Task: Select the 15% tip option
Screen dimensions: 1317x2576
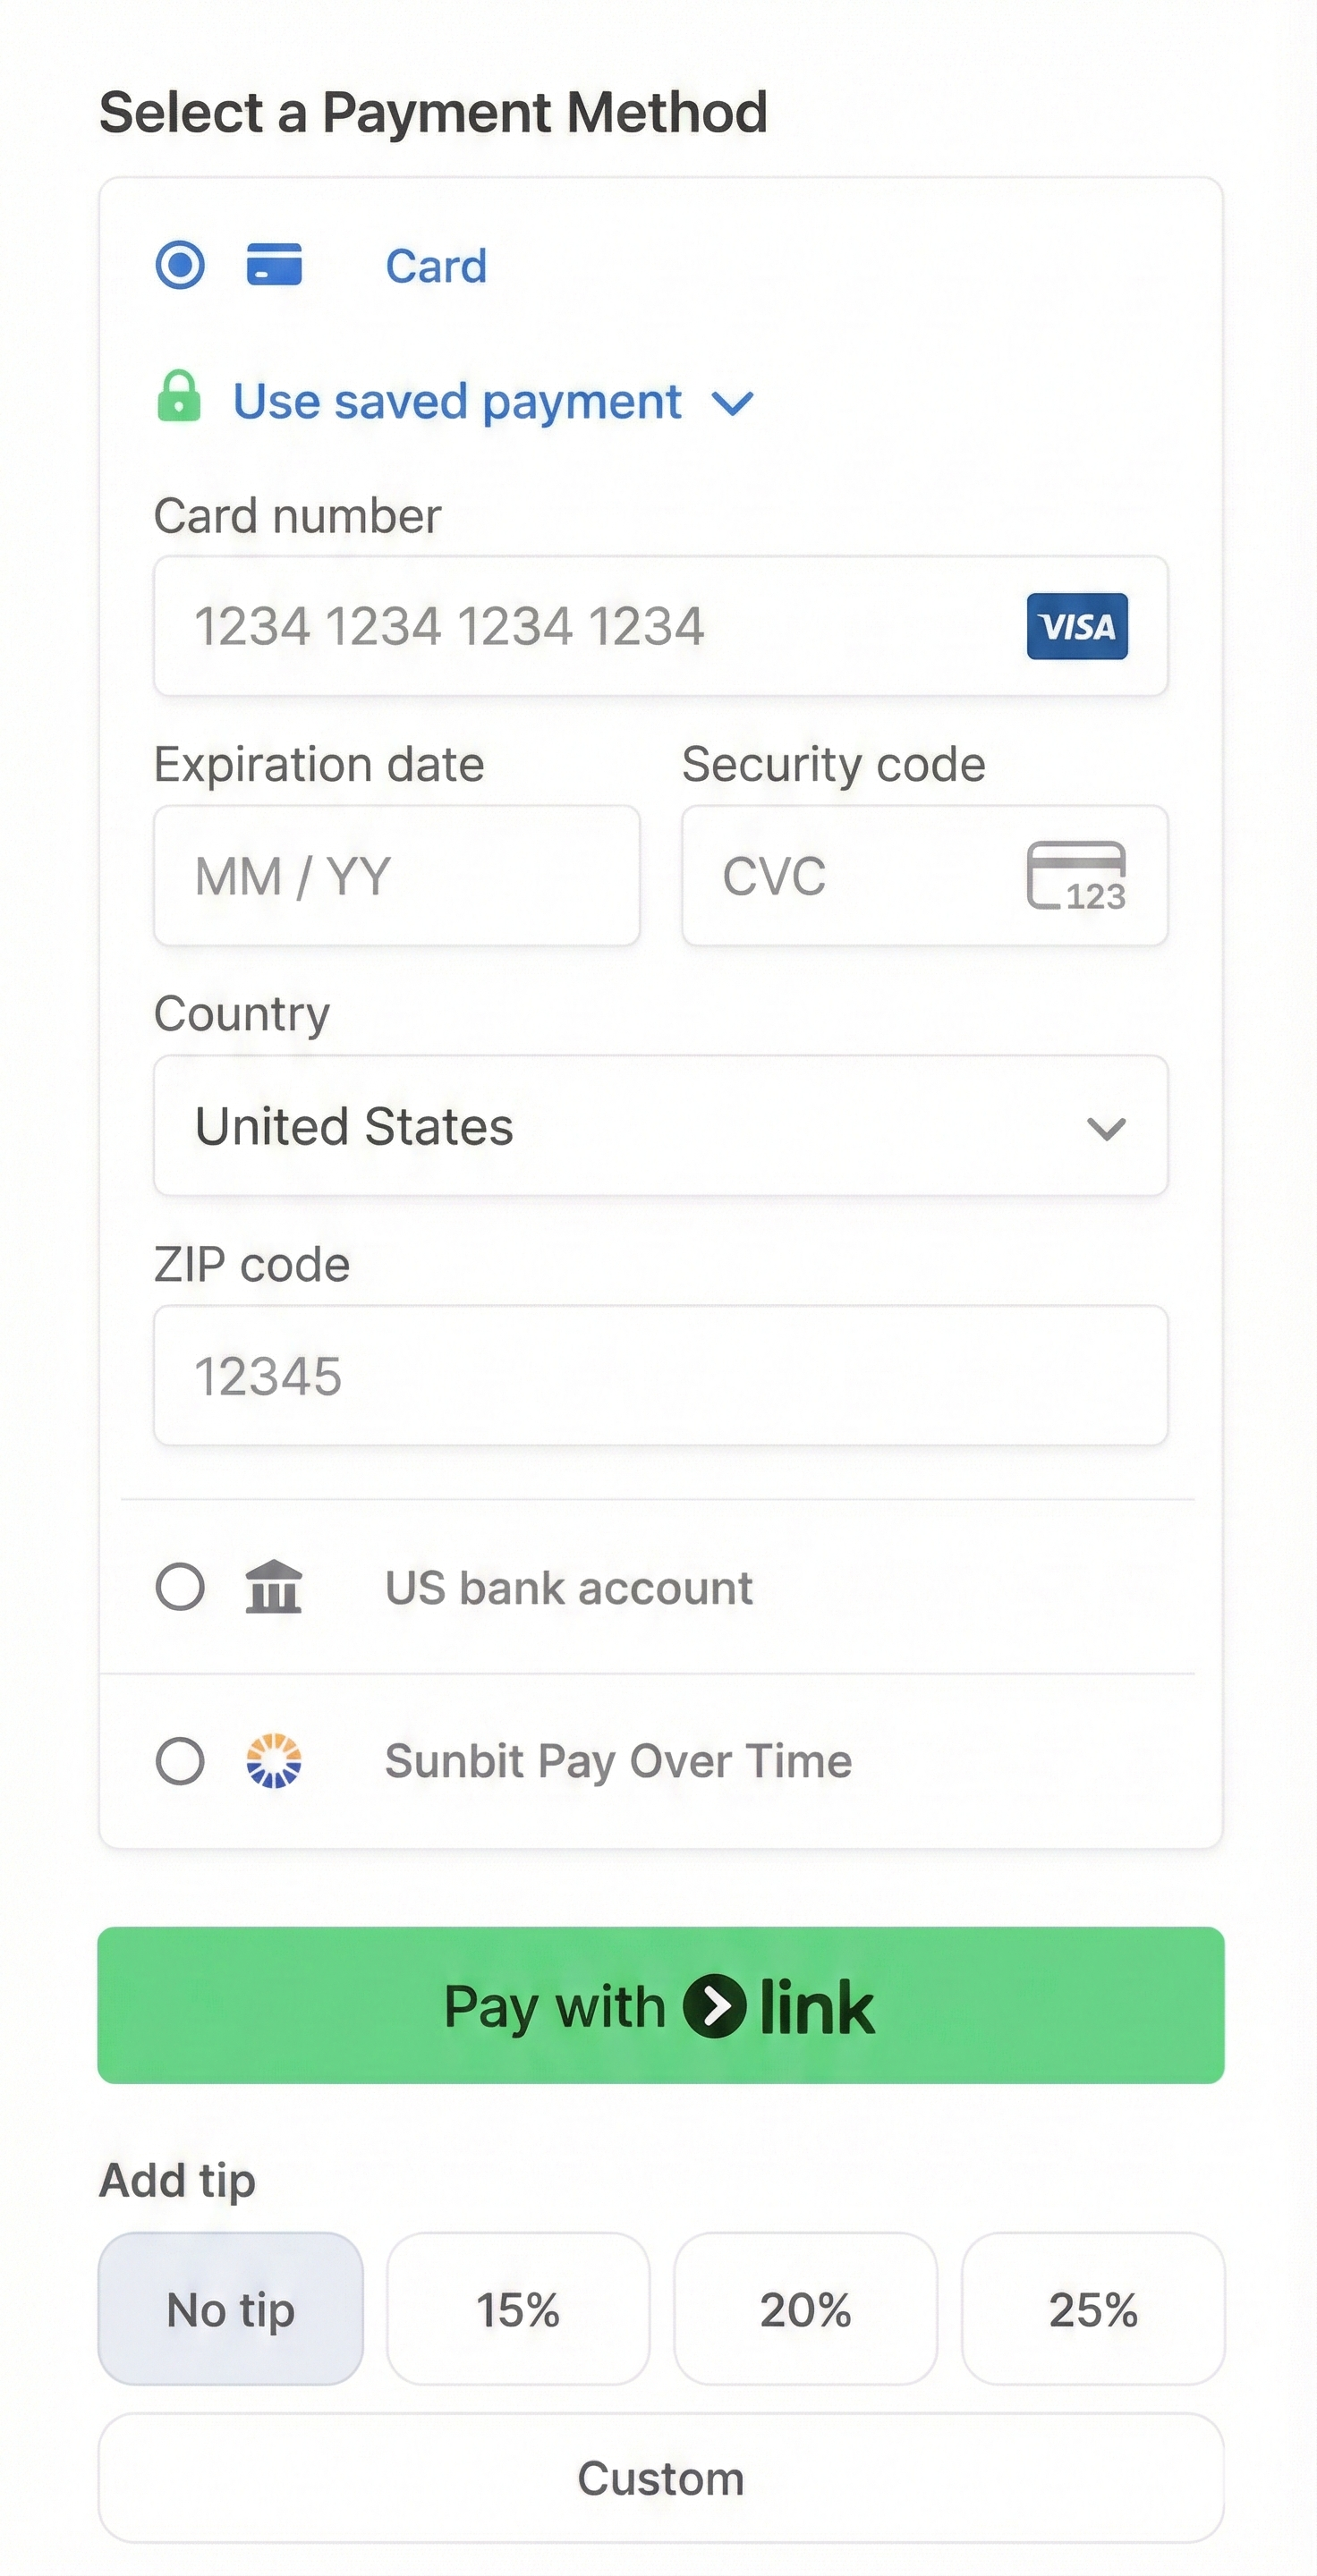Action: click(x=518, y=2310)
